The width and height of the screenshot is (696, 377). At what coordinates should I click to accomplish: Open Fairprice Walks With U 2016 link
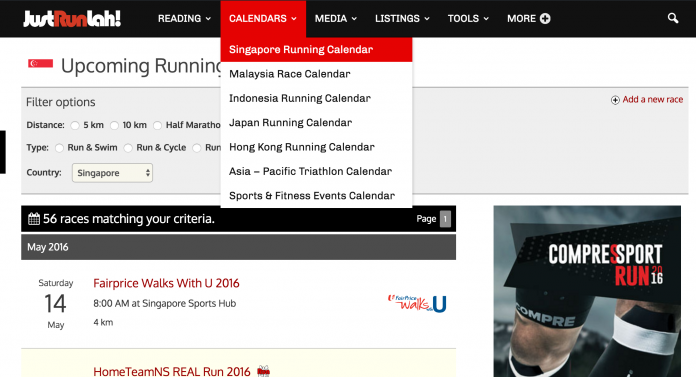(x=166, y=283)
